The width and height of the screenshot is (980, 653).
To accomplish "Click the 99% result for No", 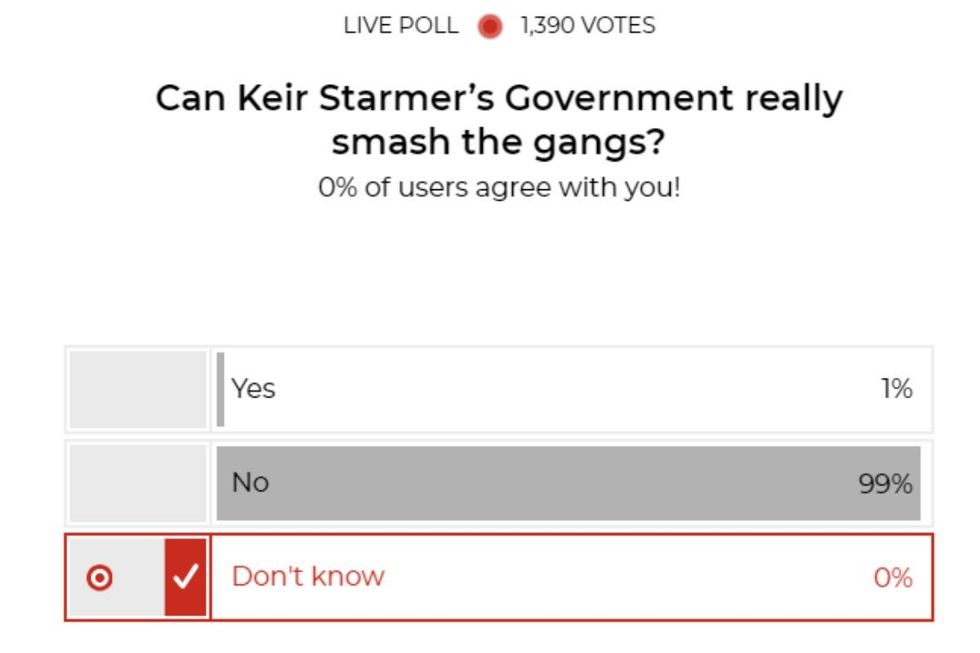I will tap(885, 484).
